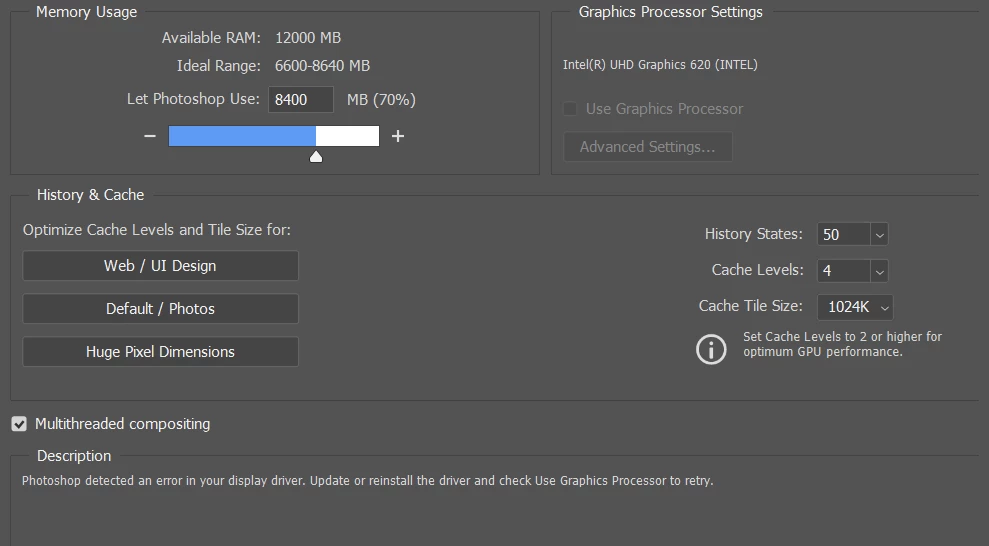Click the Cache Levels value field
Screen dimensions: 989x546
click(x=843, y=271)
